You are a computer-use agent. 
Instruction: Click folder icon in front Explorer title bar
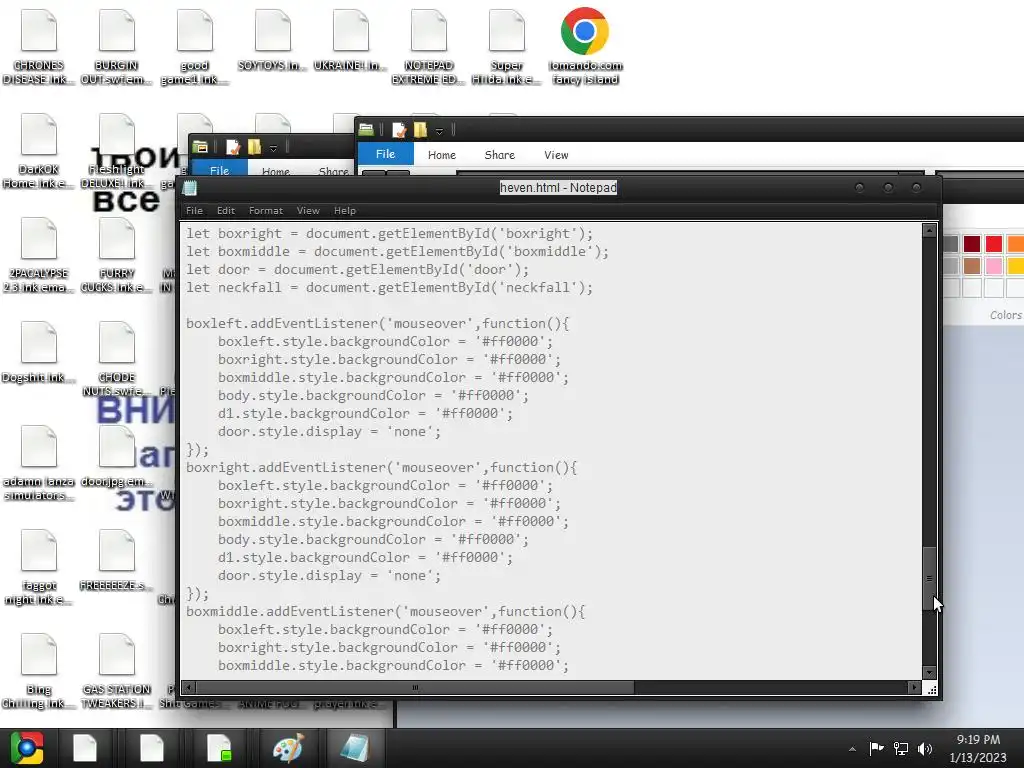(366, 130)
